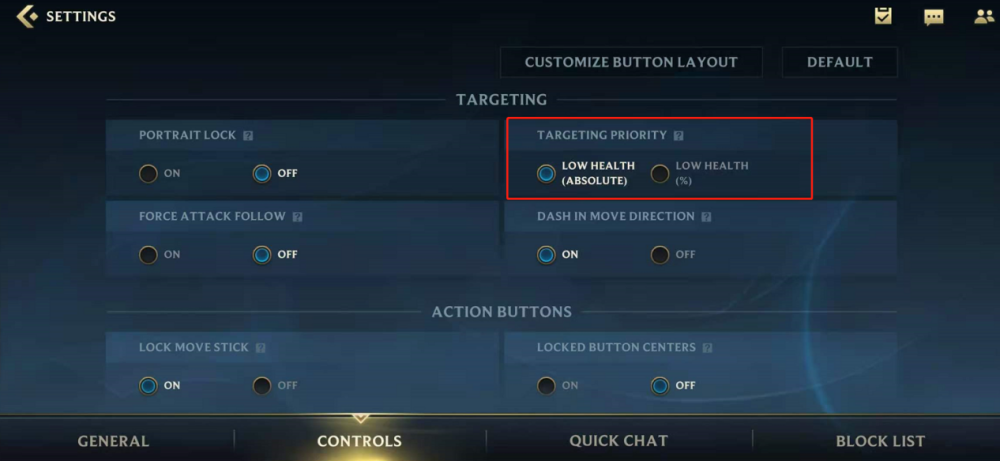Screen dimensions: 1000x461
Task: Go back using the Settings arrow icon
Action: click(x=27, y=17)
